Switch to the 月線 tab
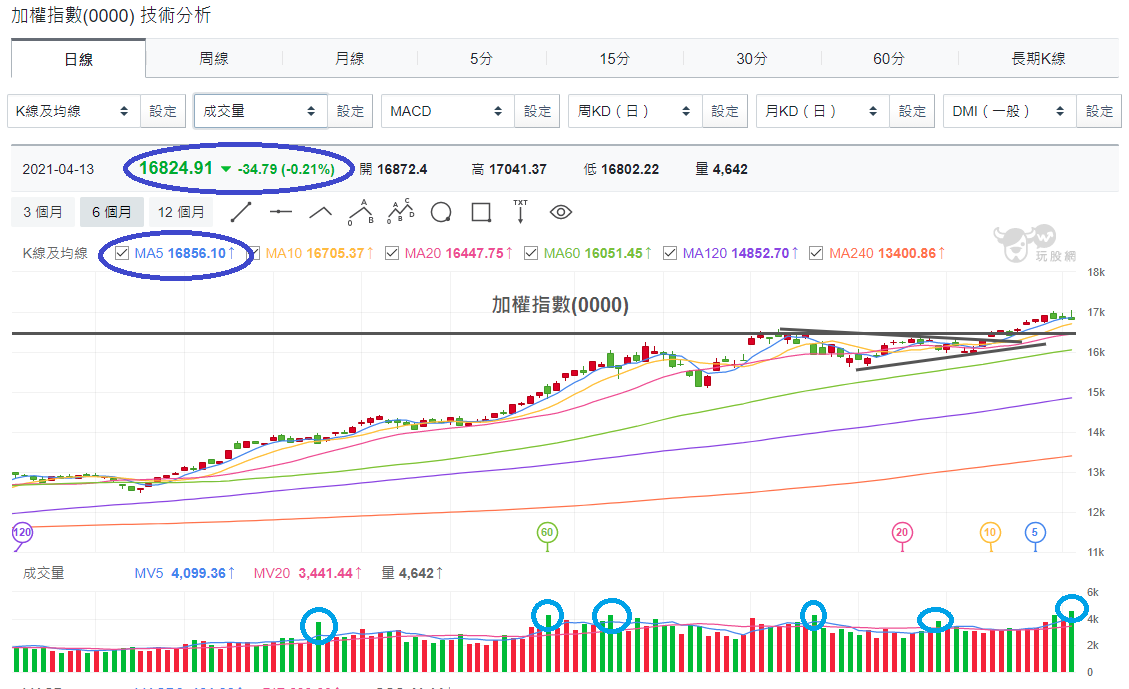Screen dimensions: 1129x689 [350, 58]
